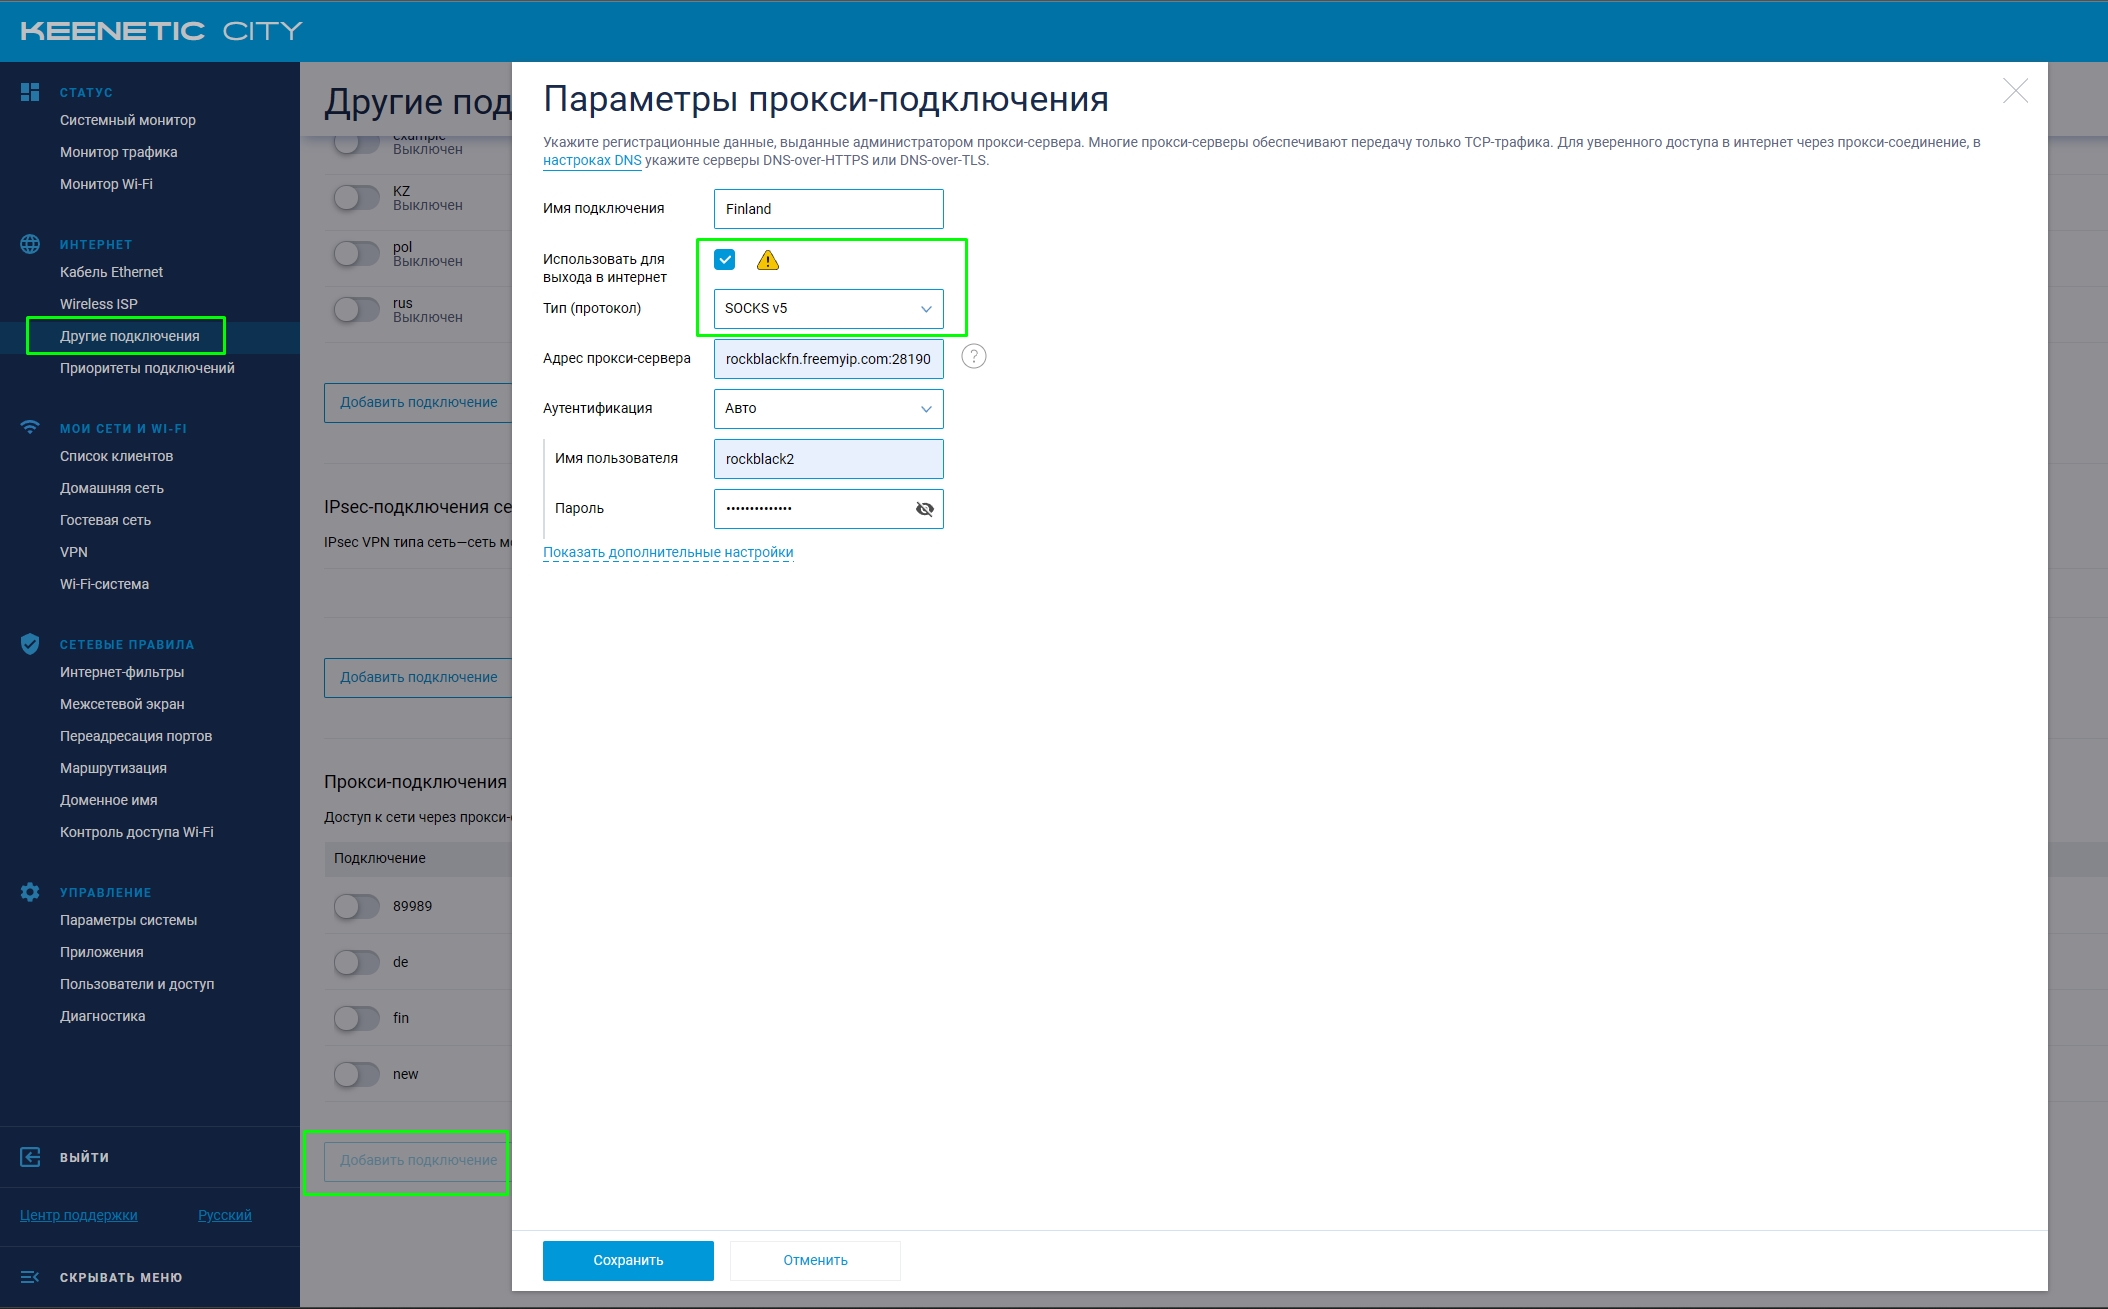
Task: Click the logout icon near Выйти
Action: click(x=30, y=1157)
